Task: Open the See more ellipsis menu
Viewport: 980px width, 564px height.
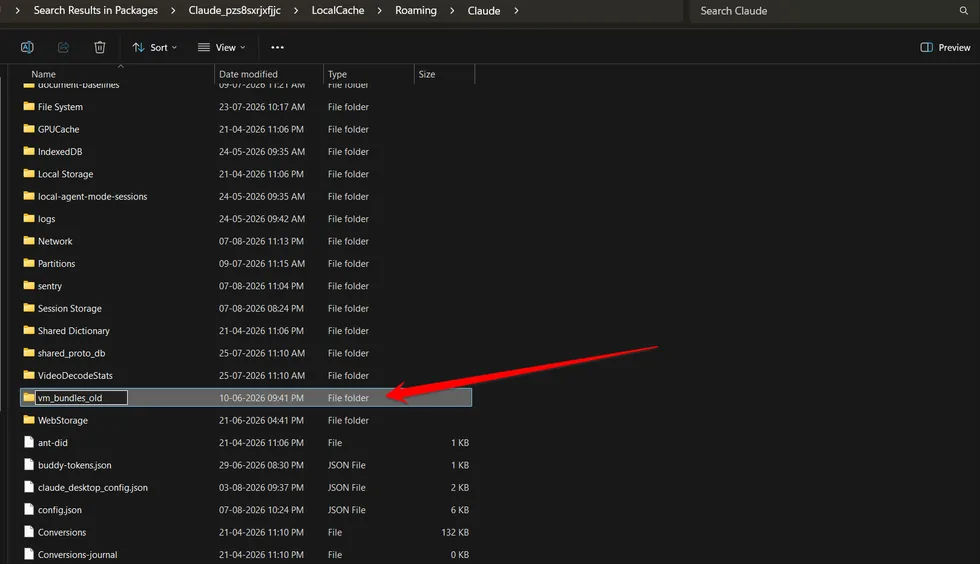Action: pos(278,48)
